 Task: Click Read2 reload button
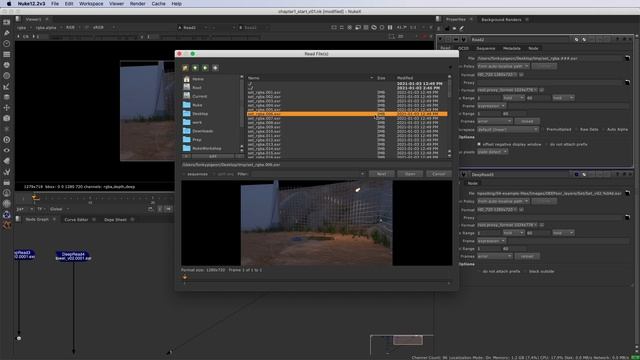coord(527,121)
